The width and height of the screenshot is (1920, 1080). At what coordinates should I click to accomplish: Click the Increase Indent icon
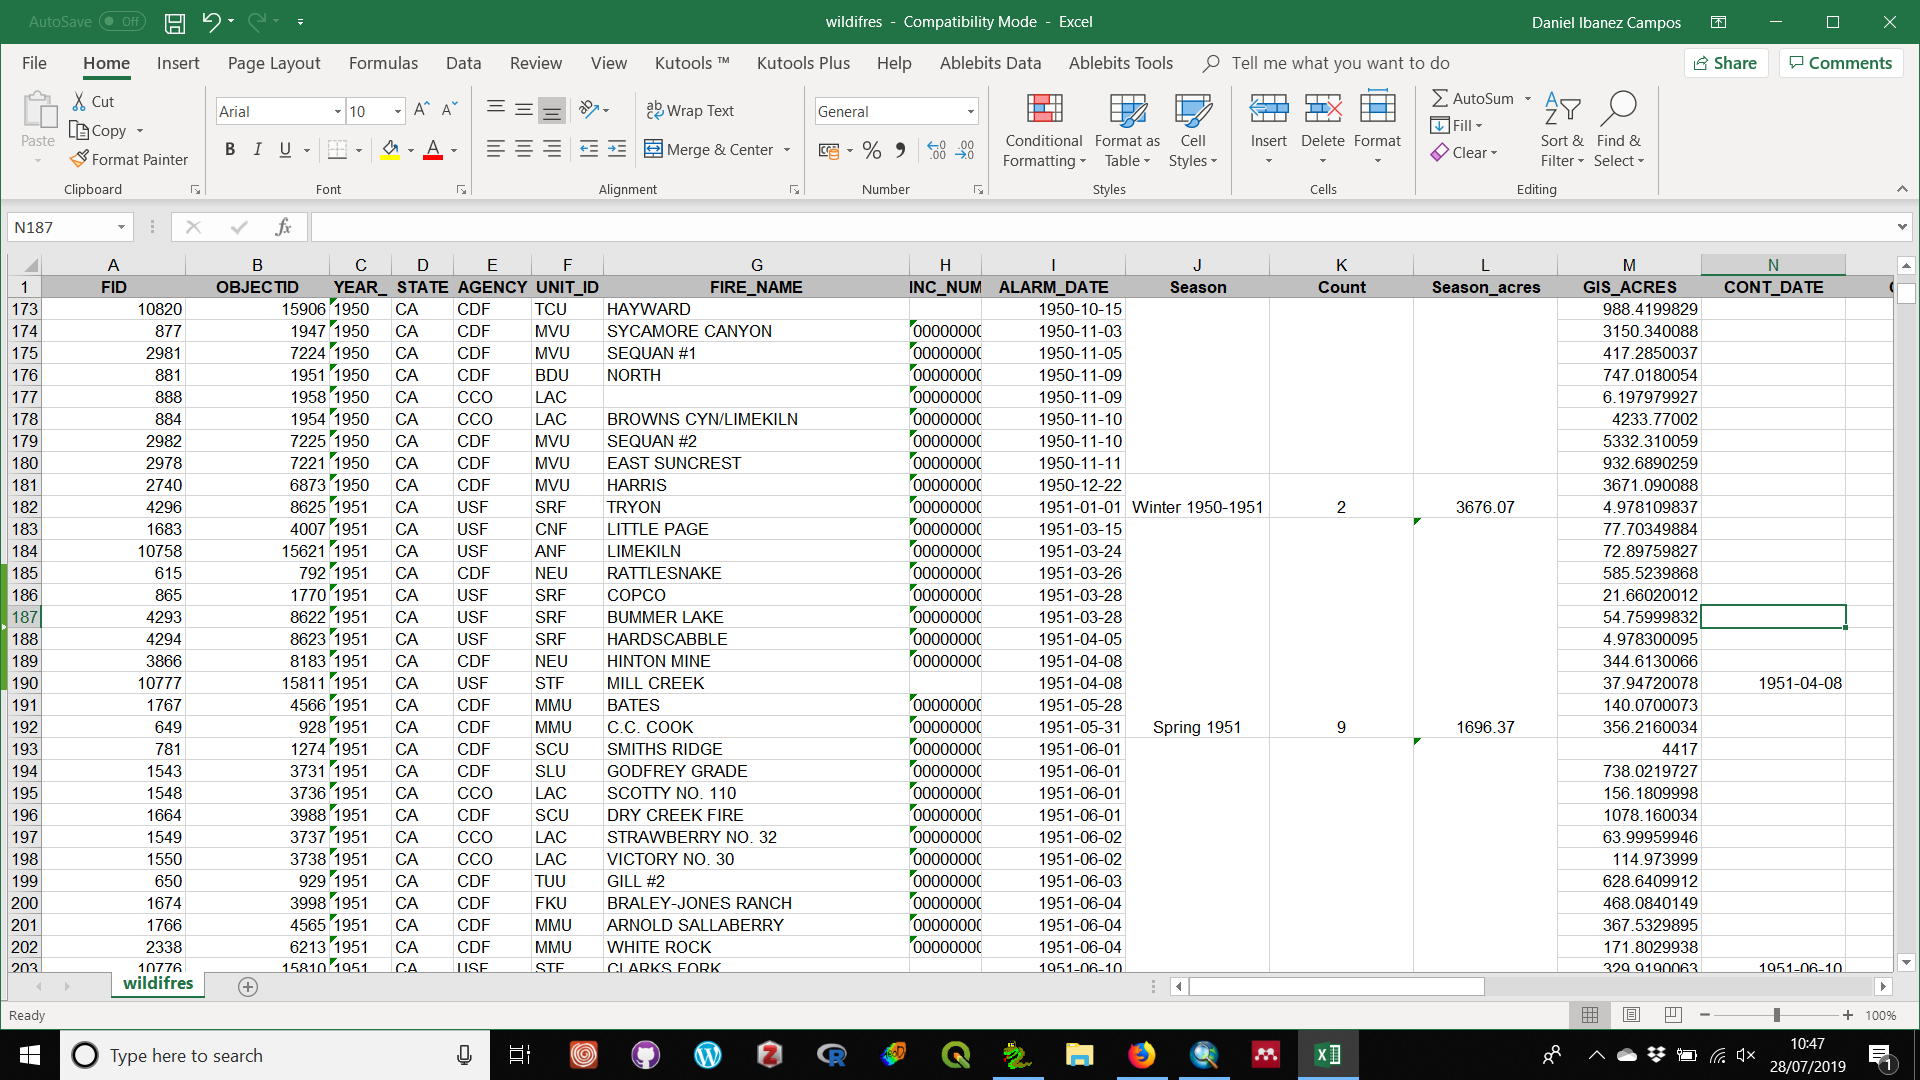pyautogui.click(x=617, y=149)
